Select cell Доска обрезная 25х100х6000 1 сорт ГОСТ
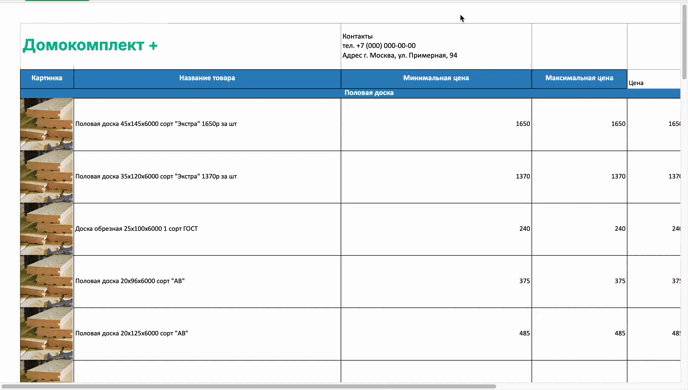688x390 pixels. point(207,229)
